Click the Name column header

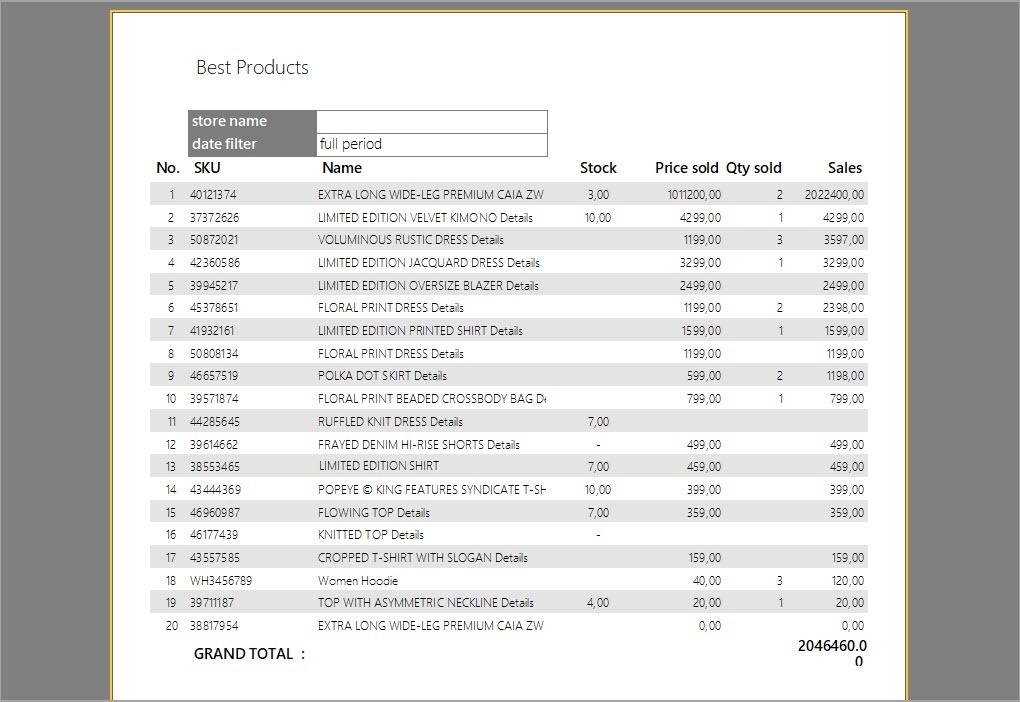click(342, 168)
